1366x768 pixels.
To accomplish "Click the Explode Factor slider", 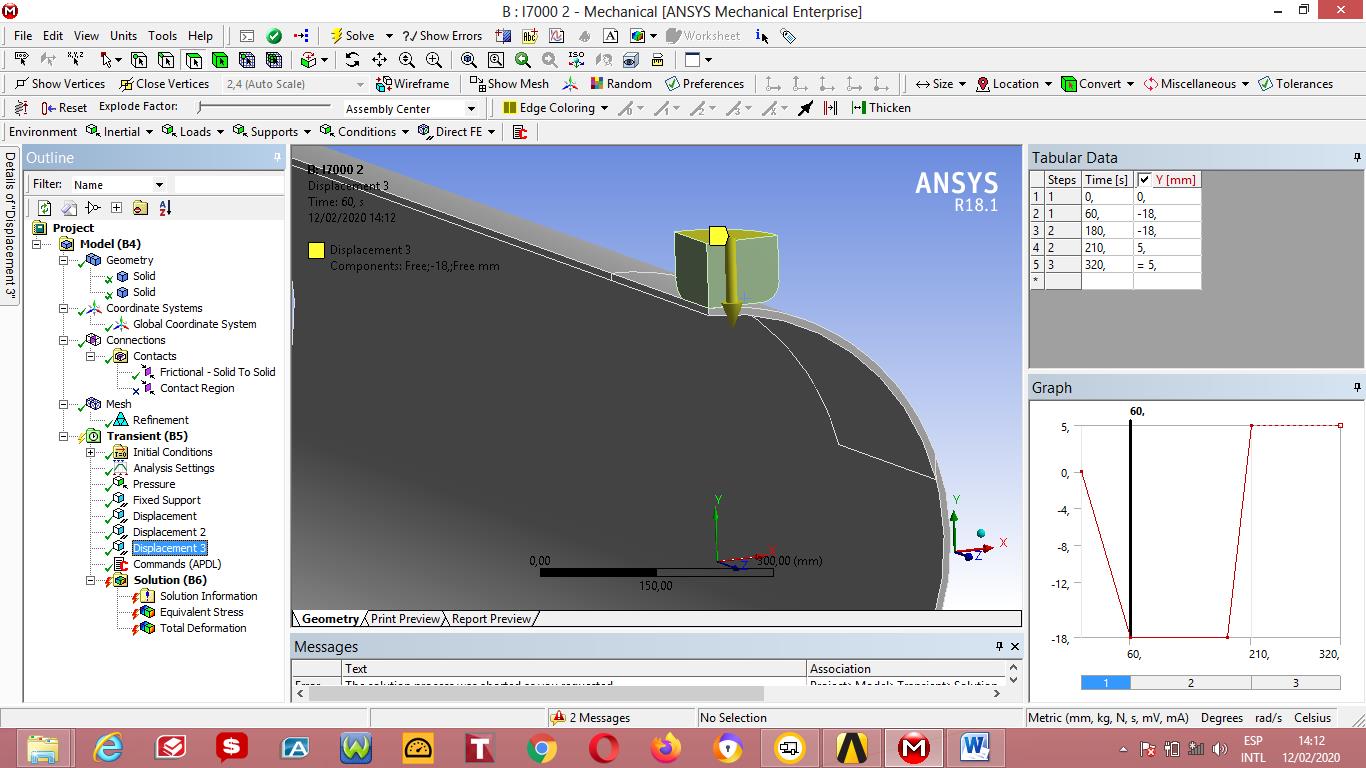I will [x=264, y=107].
